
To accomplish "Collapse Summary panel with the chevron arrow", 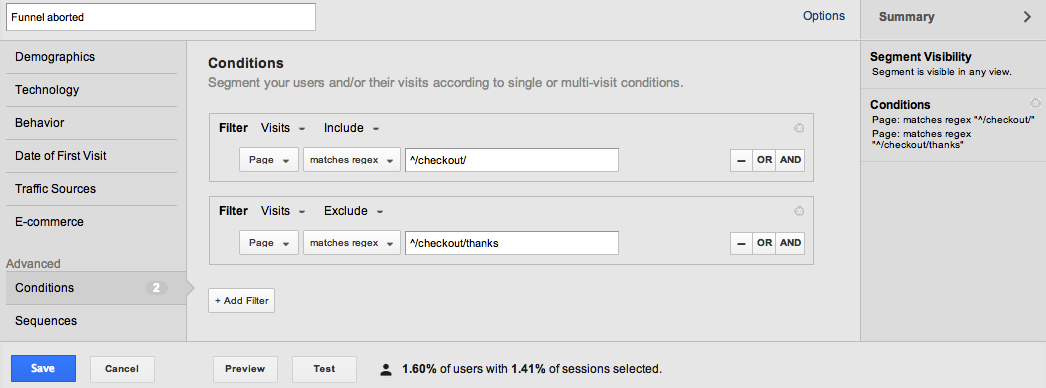I will tap(1027, 17).
